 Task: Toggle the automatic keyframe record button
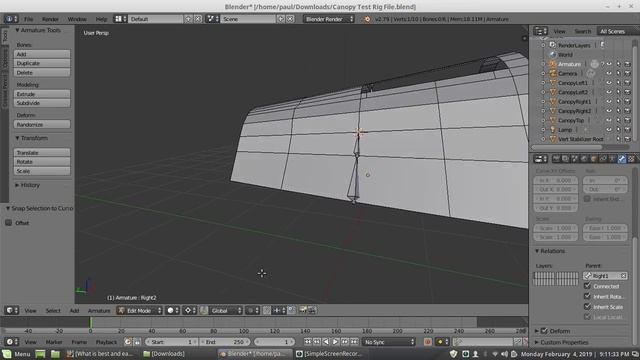click(428, 342)
